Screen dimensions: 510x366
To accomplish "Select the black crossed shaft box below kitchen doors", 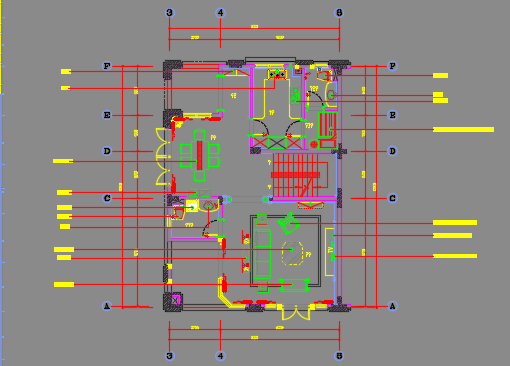I will 277,143.
